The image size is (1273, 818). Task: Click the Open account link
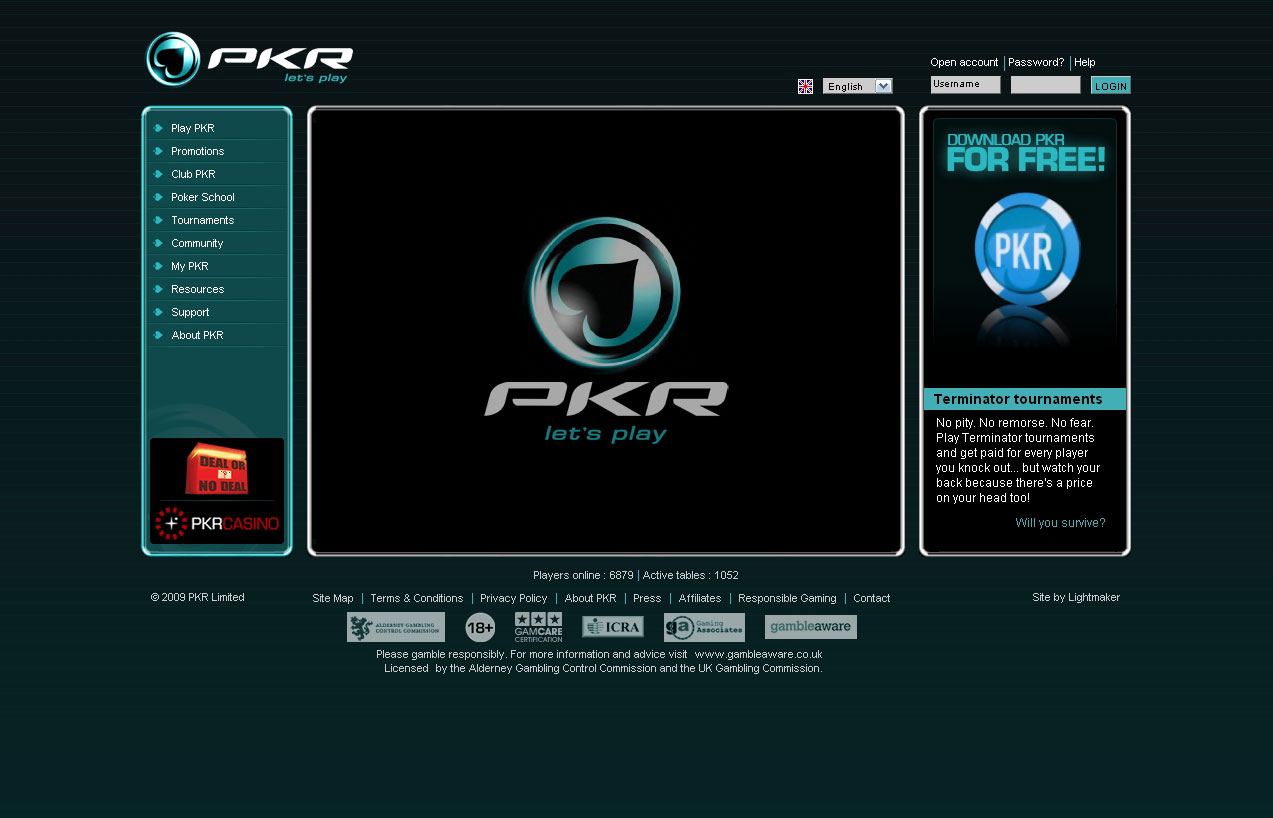(964, 62)
